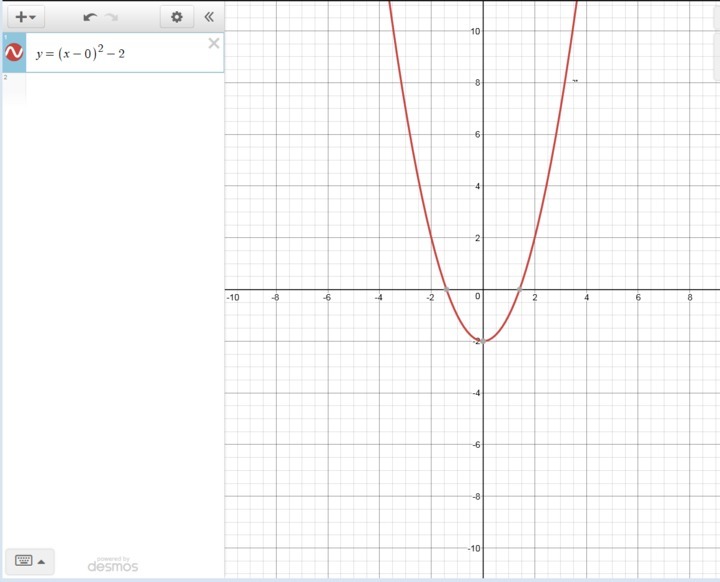Click the y-axis label 10
This screenshot has height=582, width=720.
click(x=475, y=31)
